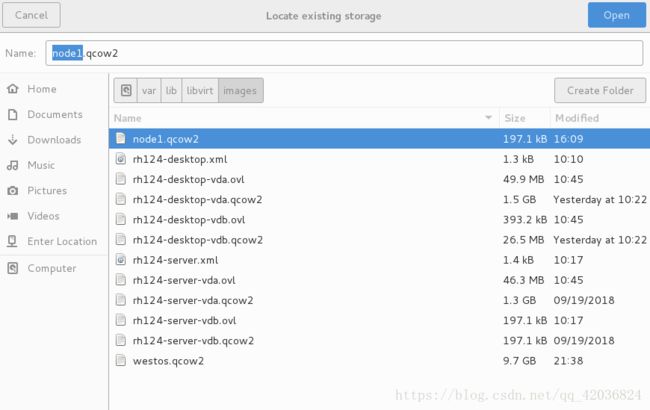
Task: Click XML icon of rh124-server.xml
Action: pos(121,260)
